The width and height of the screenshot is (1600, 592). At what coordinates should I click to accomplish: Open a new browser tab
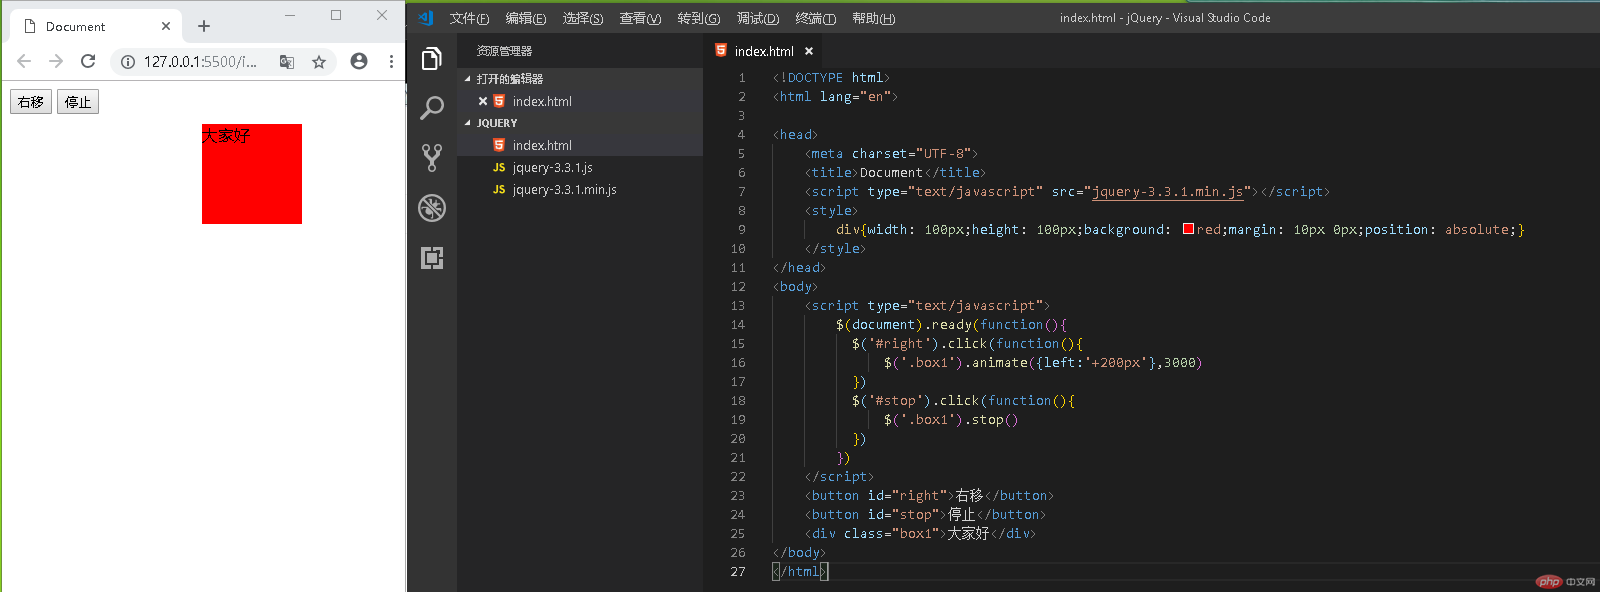point(204,26)
